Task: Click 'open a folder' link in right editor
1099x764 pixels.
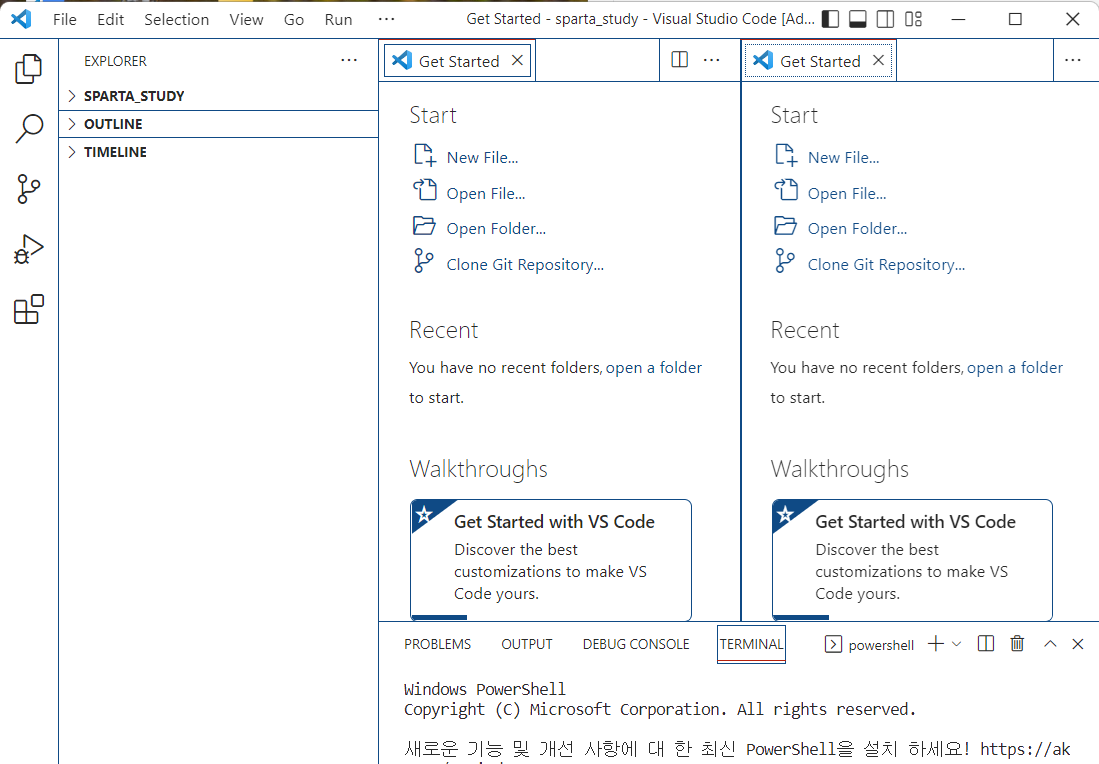Action: pyautogui.click(x=1015, y=367)
